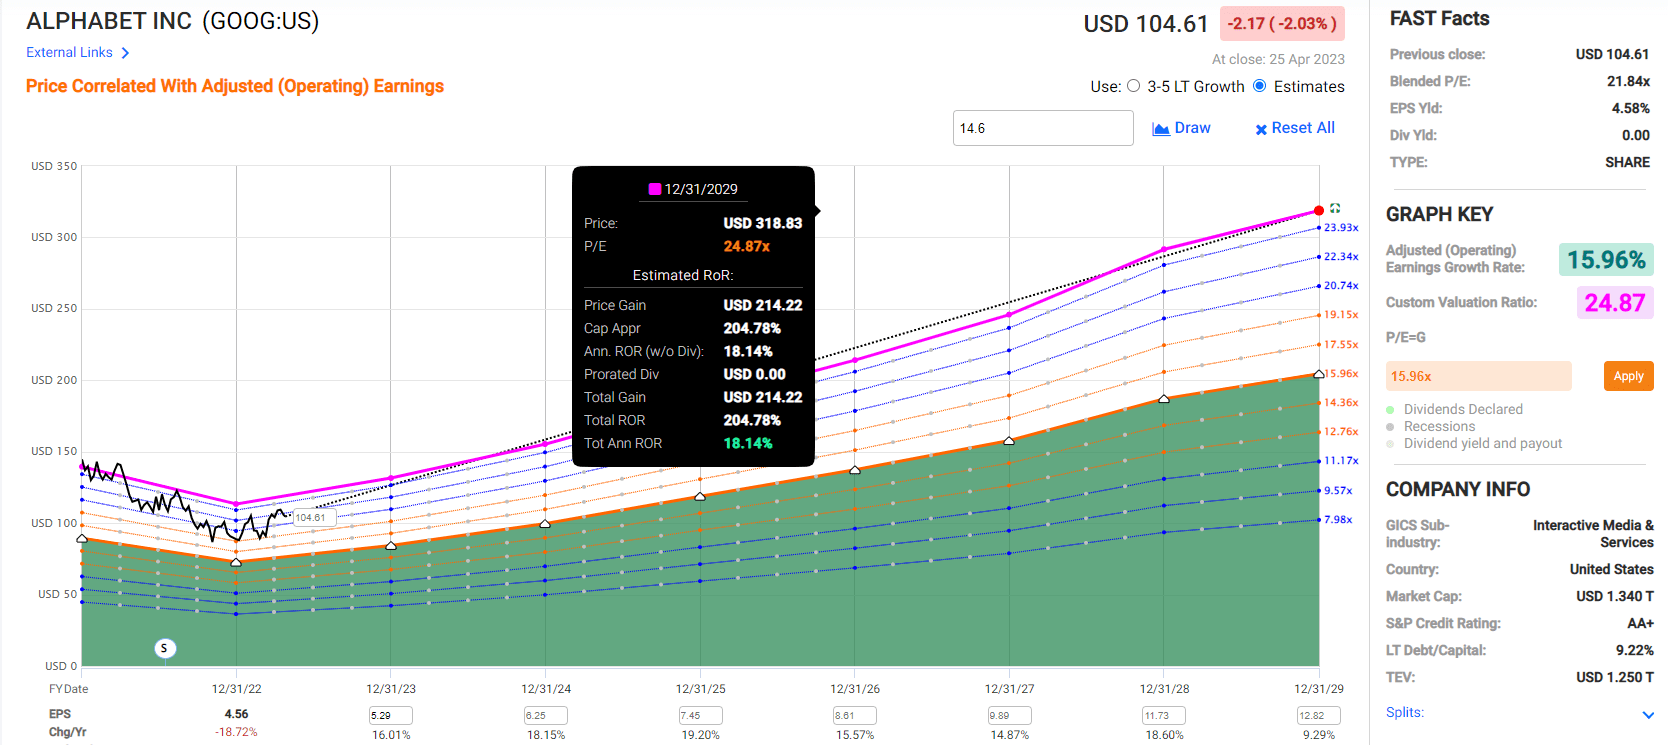Image resolution: width=1668 pixels, height=745 pixels.
Task: Click the small green refresh icon near red dot
Action: 1335,208
